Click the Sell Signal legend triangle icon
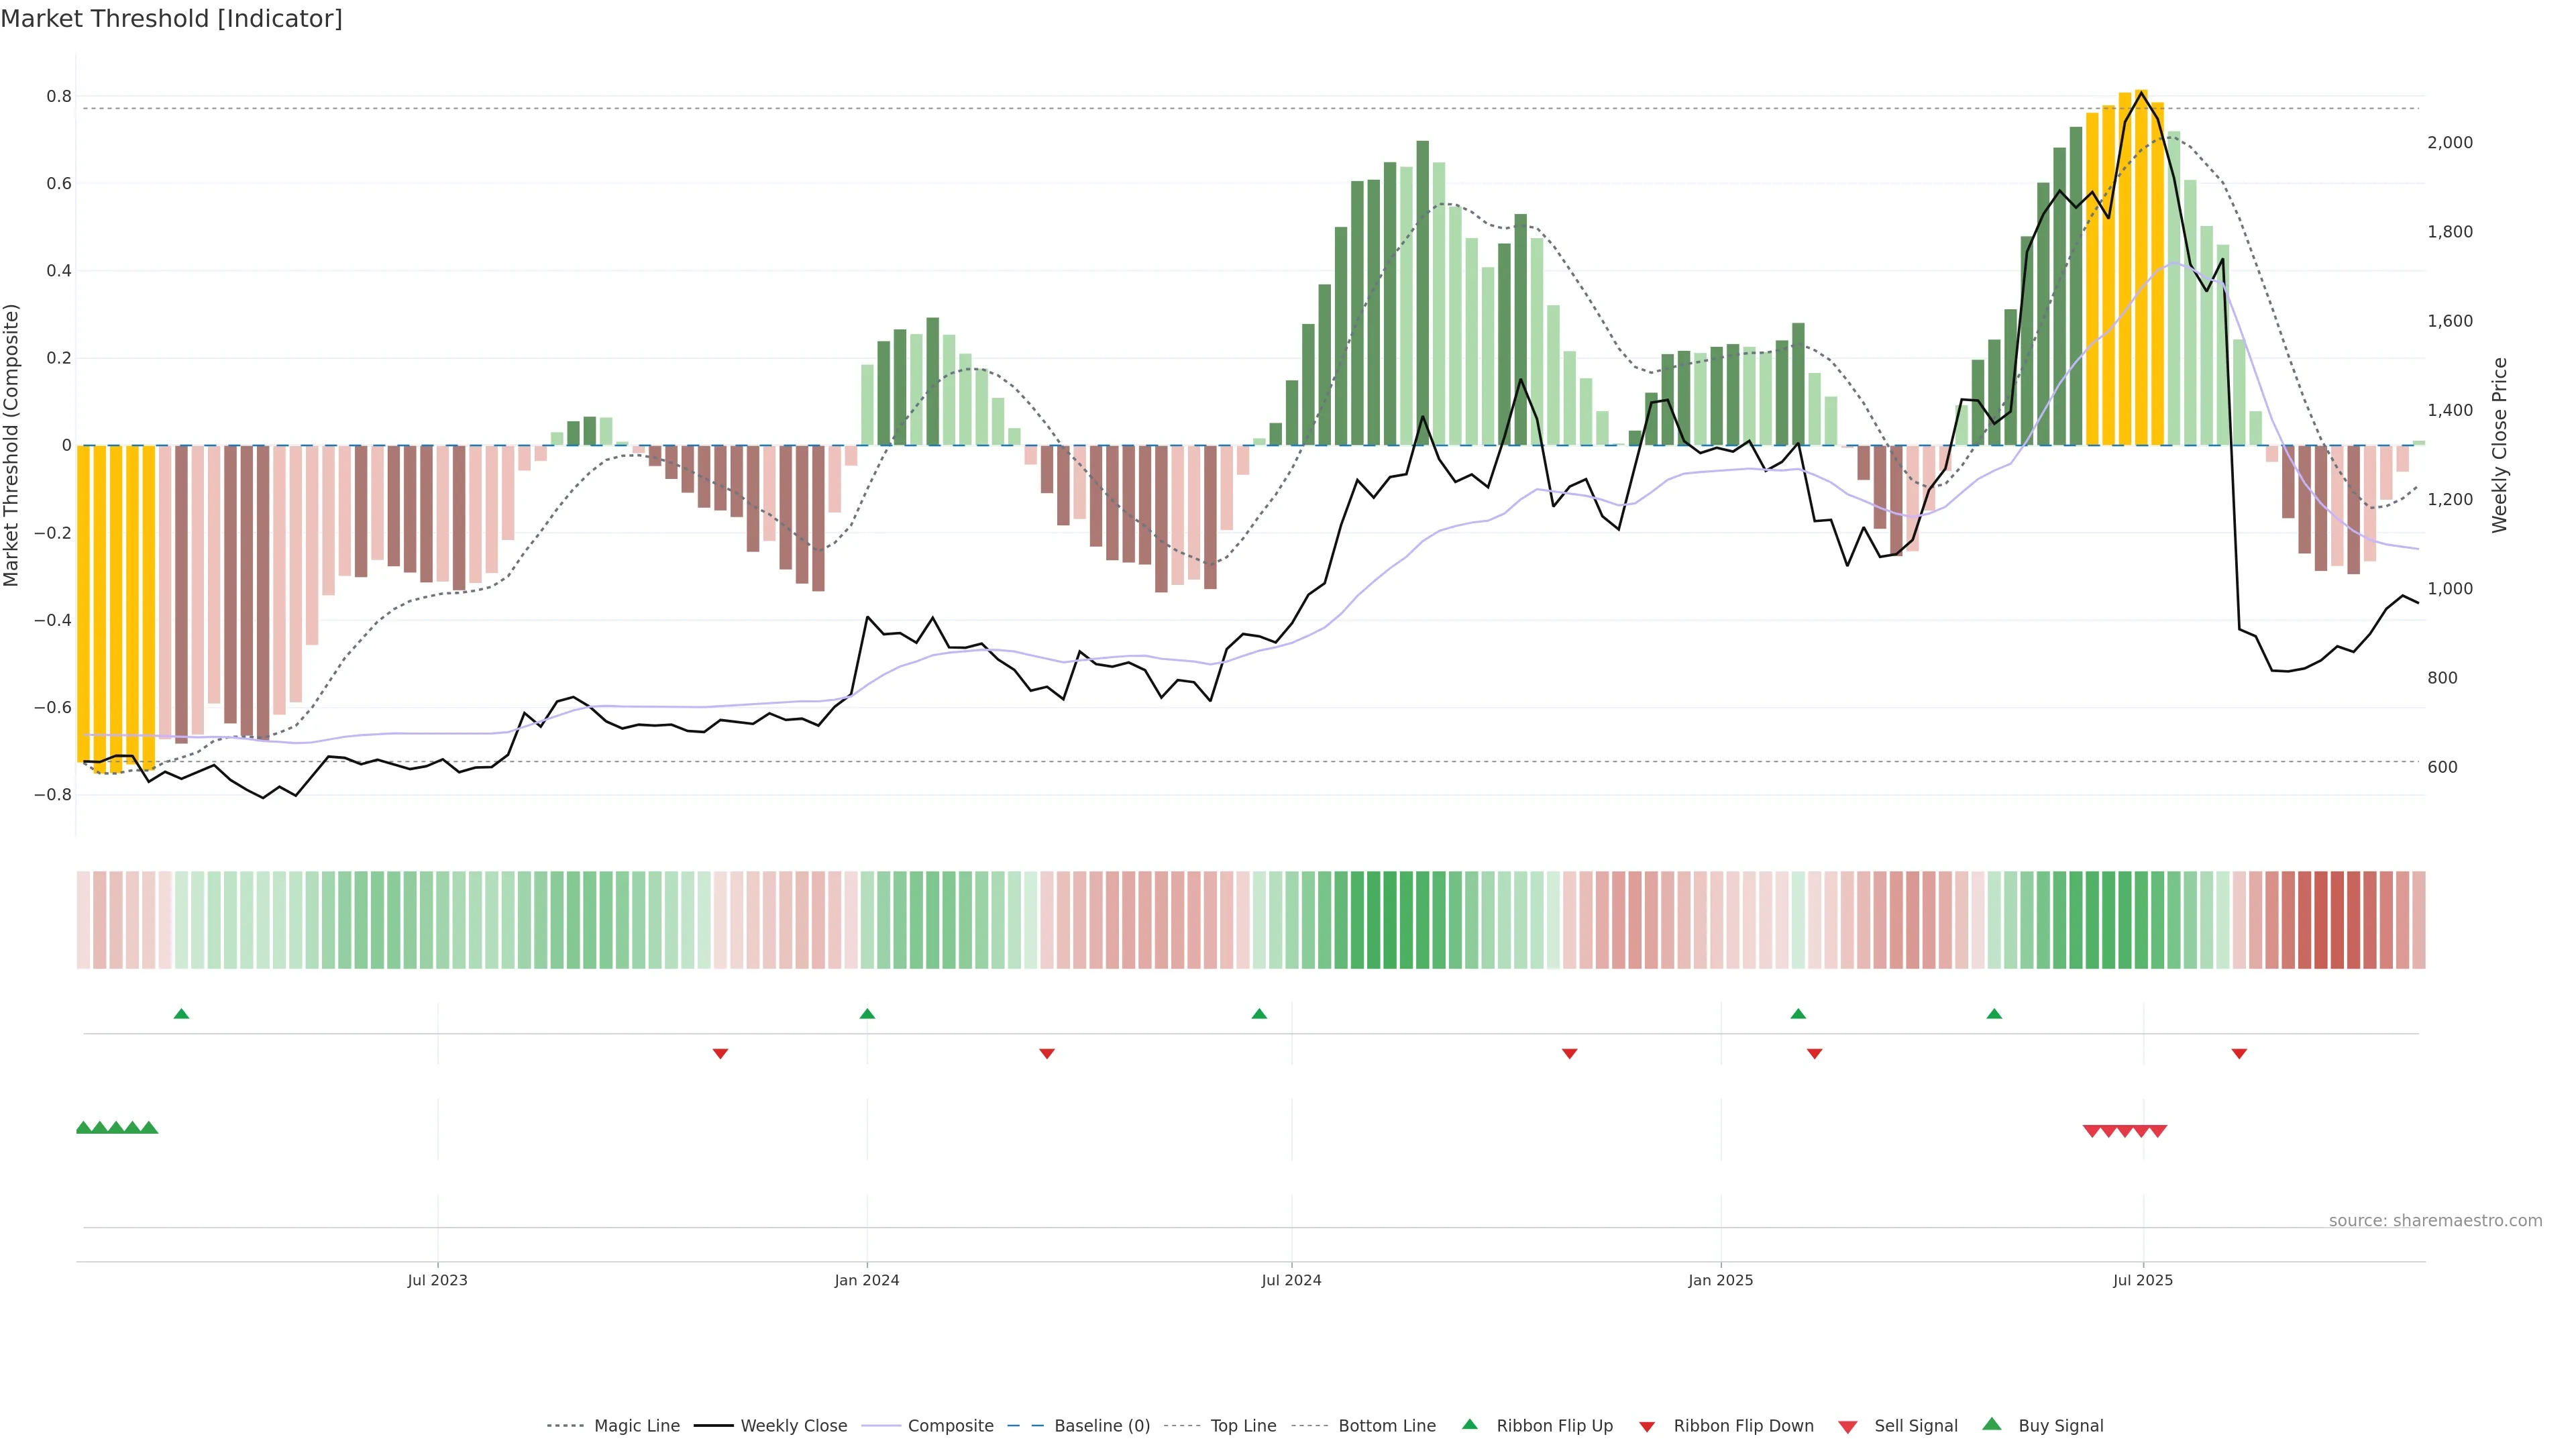The width and height of the screenshot is (2576, 1449). (x=1847, y=1427)
